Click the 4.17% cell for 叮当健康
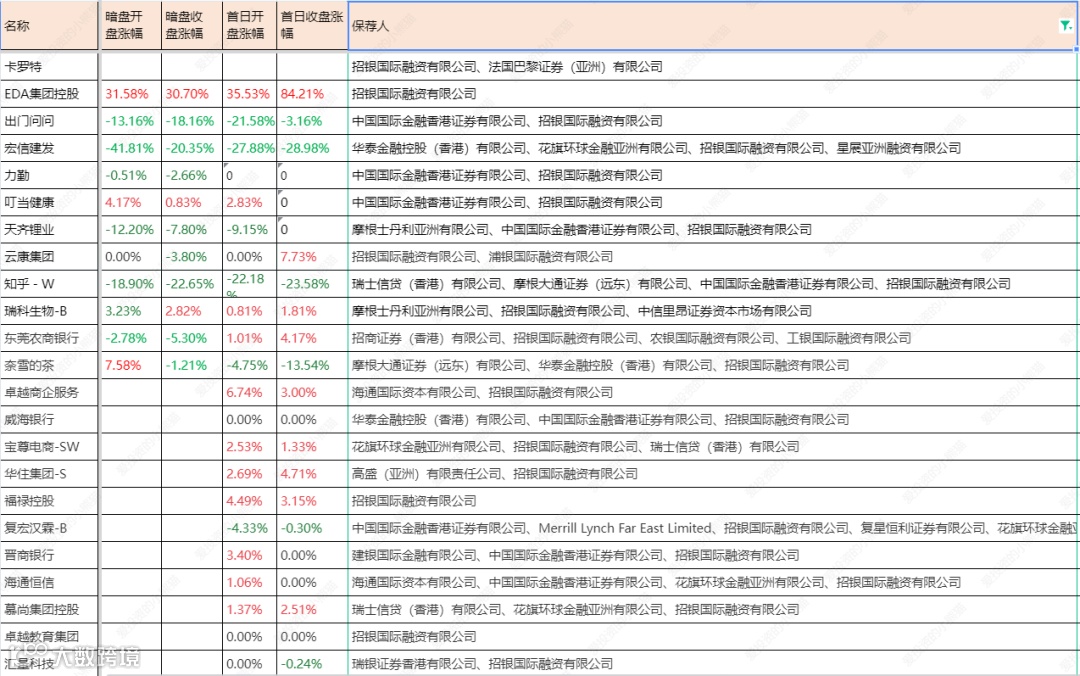 pyautogui.click(x=131, y=203)
